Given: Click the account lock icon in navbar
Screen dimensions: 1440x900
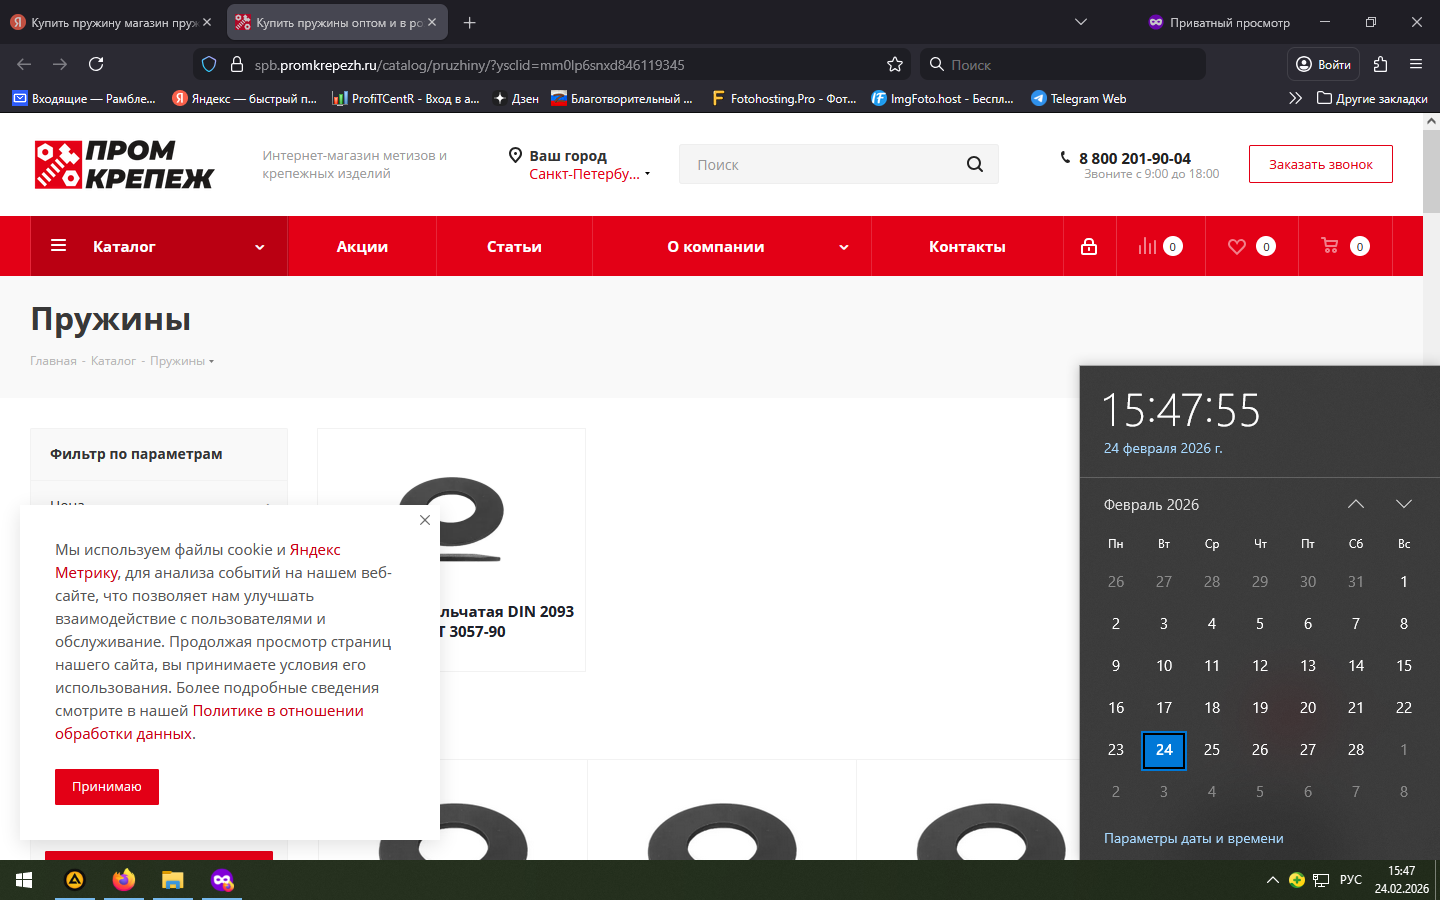Looking at the screenshot, I should [1089, 246].
